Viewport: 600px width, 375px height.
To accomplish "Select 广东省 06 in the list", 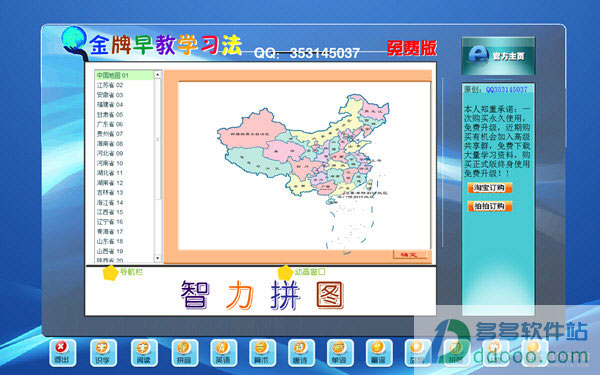I will (x=124, y=124).
